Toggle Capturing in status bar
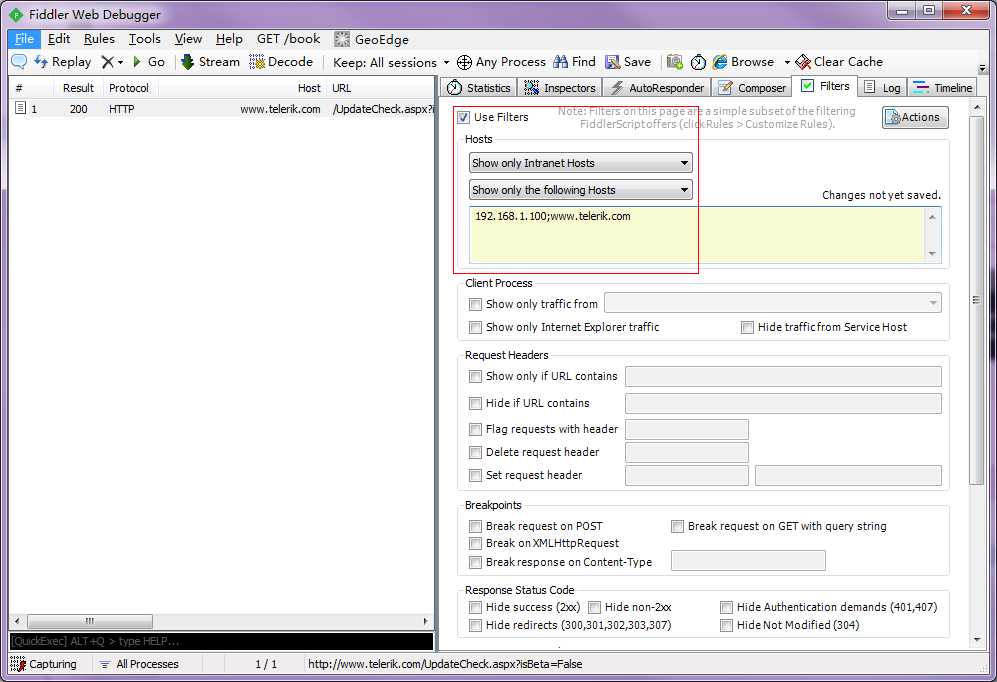The width and height of the screenshot is (997, 682). point(43,664)
